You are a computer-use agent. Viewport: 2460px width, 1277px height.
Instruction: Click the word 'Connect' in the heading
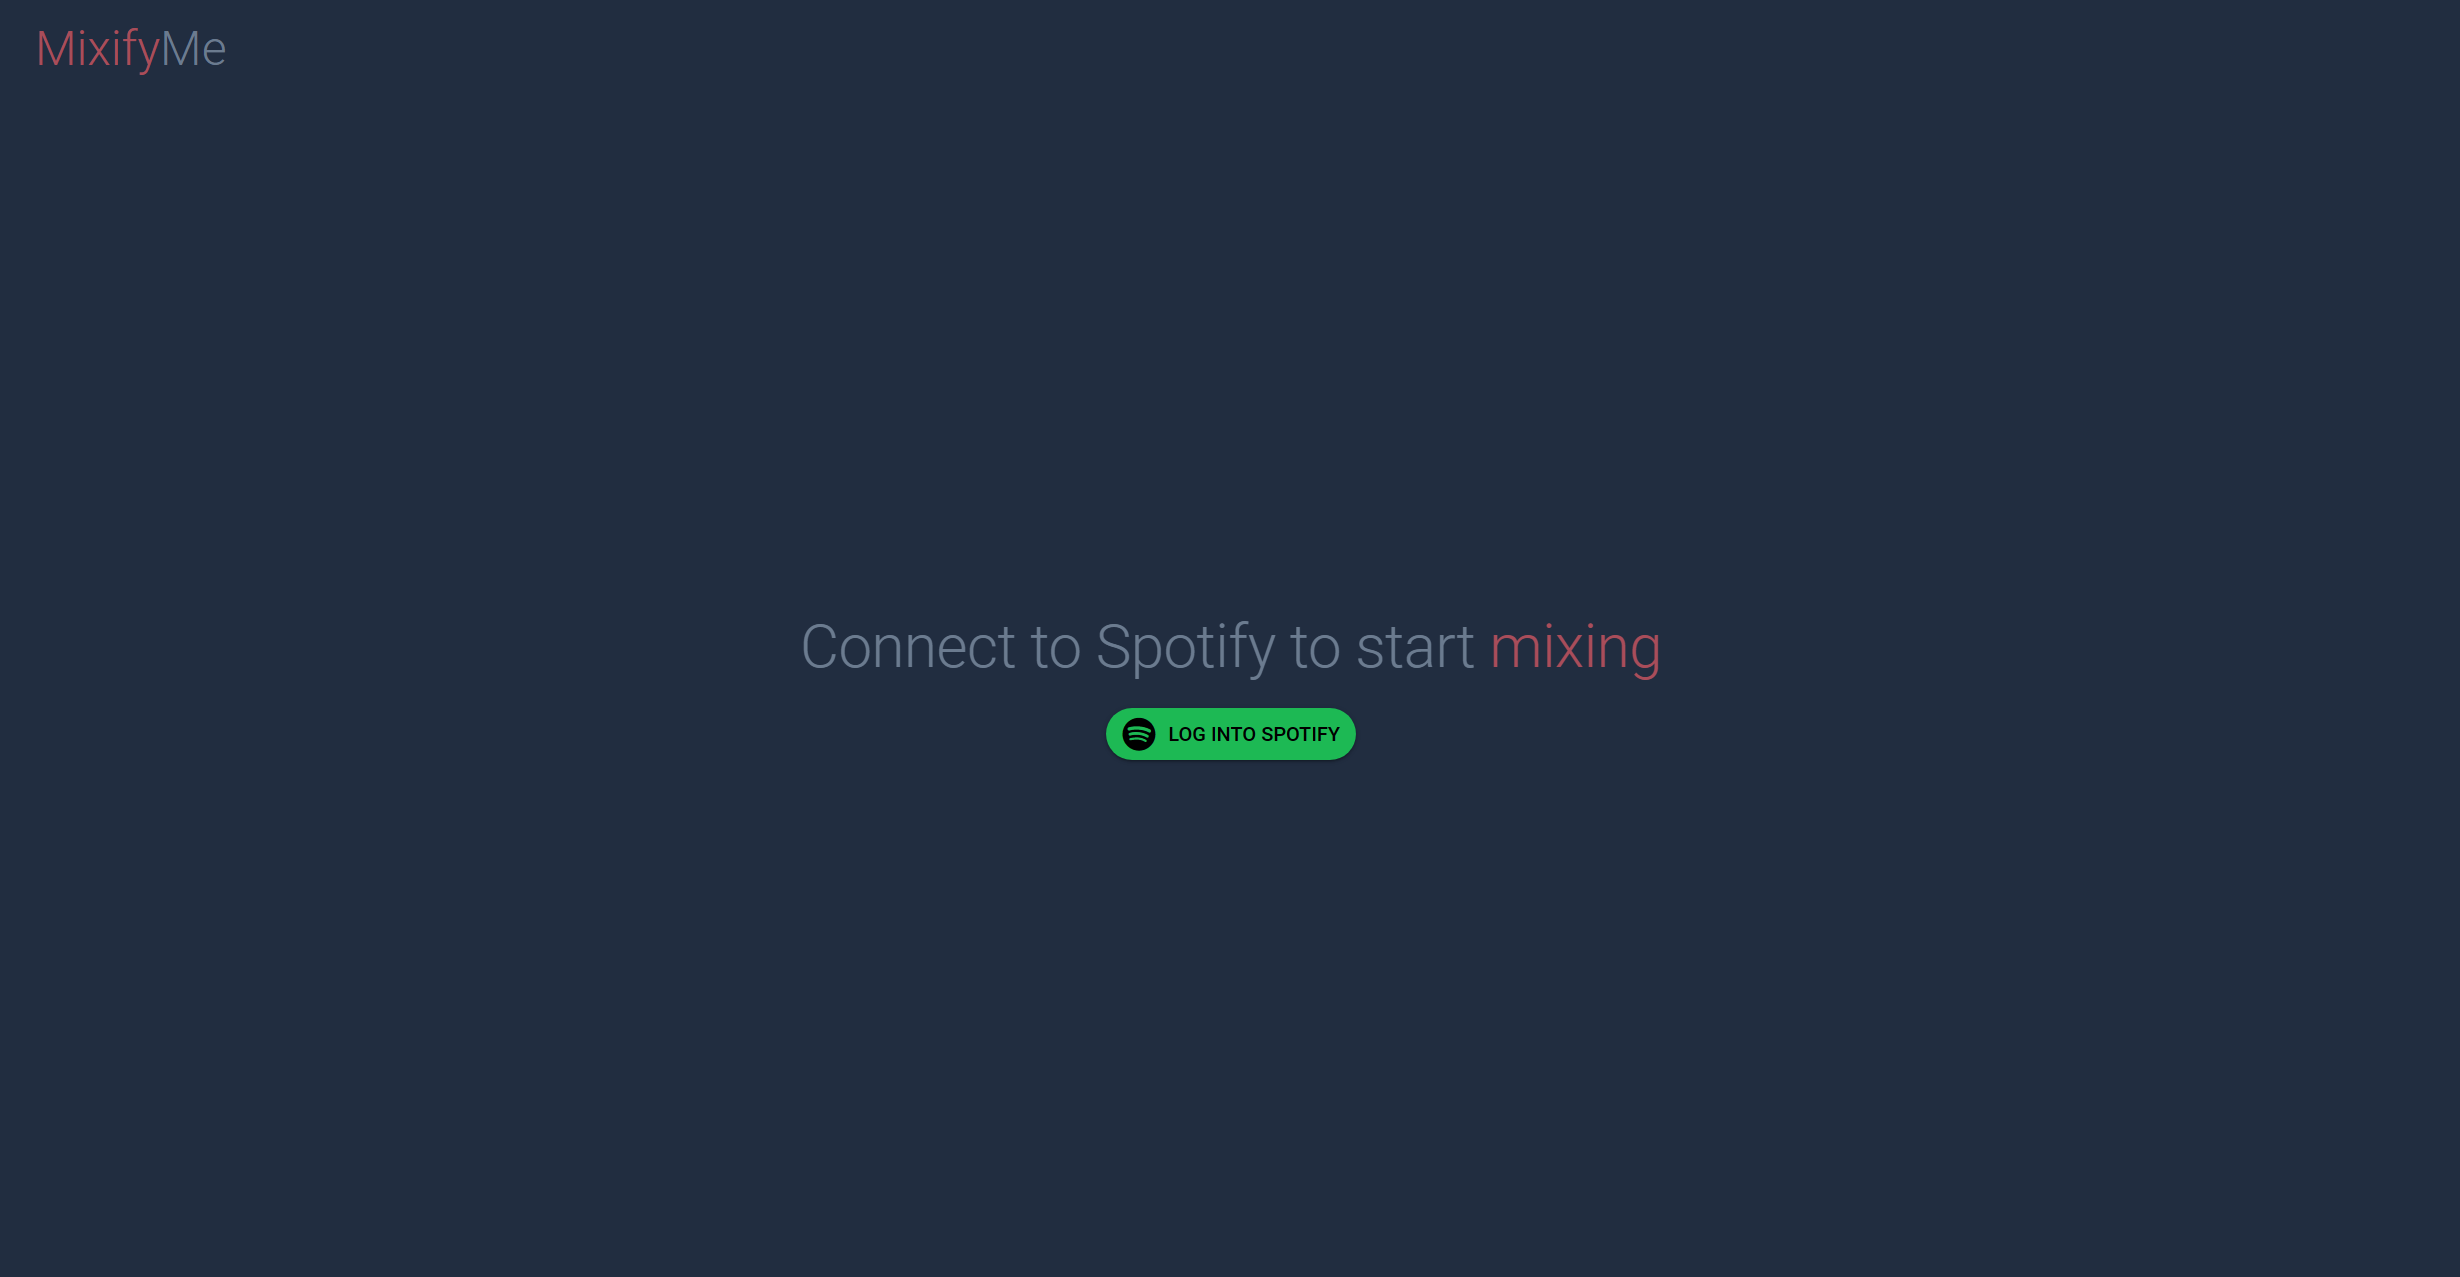(908, 647)
